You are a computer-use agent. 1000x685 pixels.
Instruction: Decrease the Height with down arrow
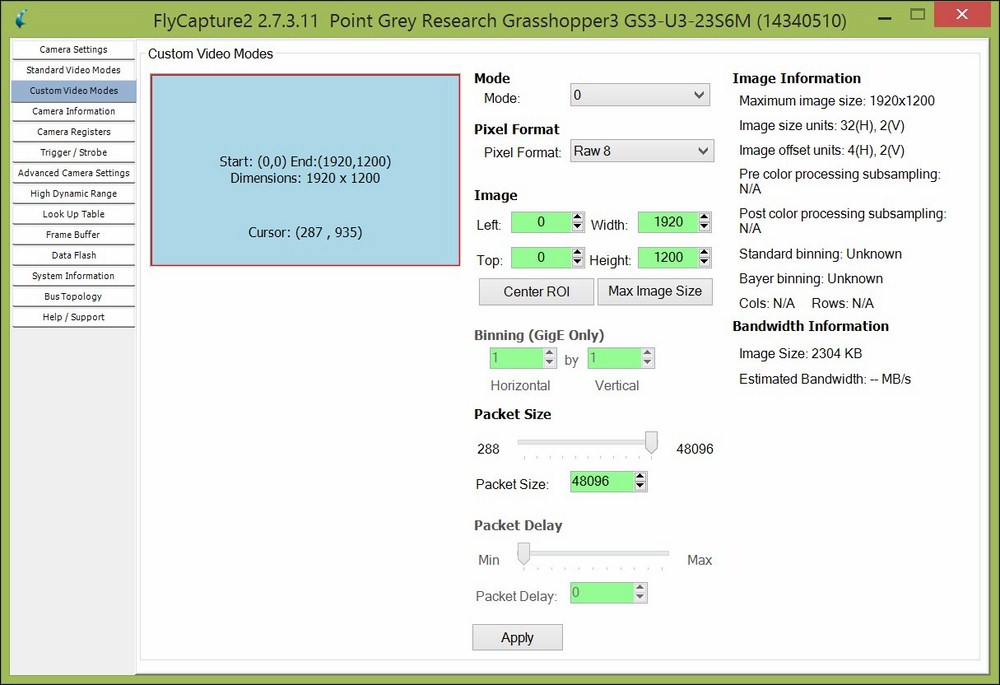click(x=705, y=263)
